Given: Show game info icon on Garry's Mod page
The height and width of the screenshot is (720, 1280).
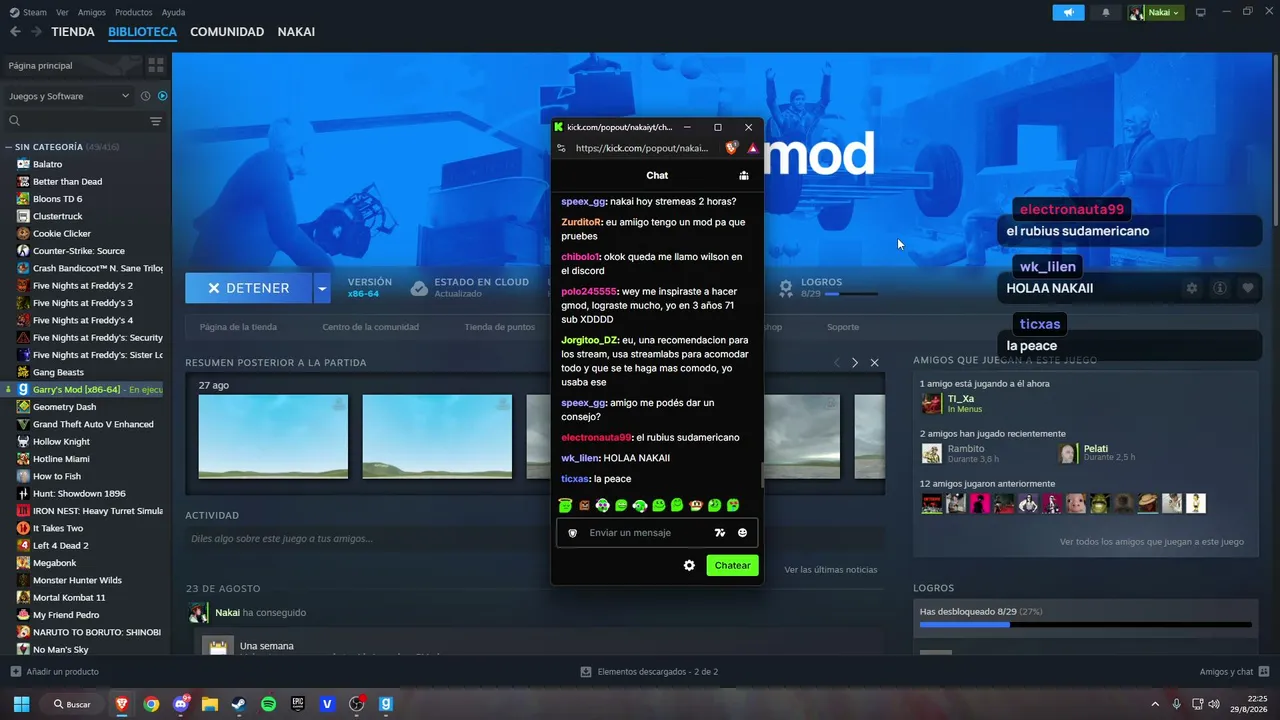Looking at the screenshot, I should coord(1220,288).
